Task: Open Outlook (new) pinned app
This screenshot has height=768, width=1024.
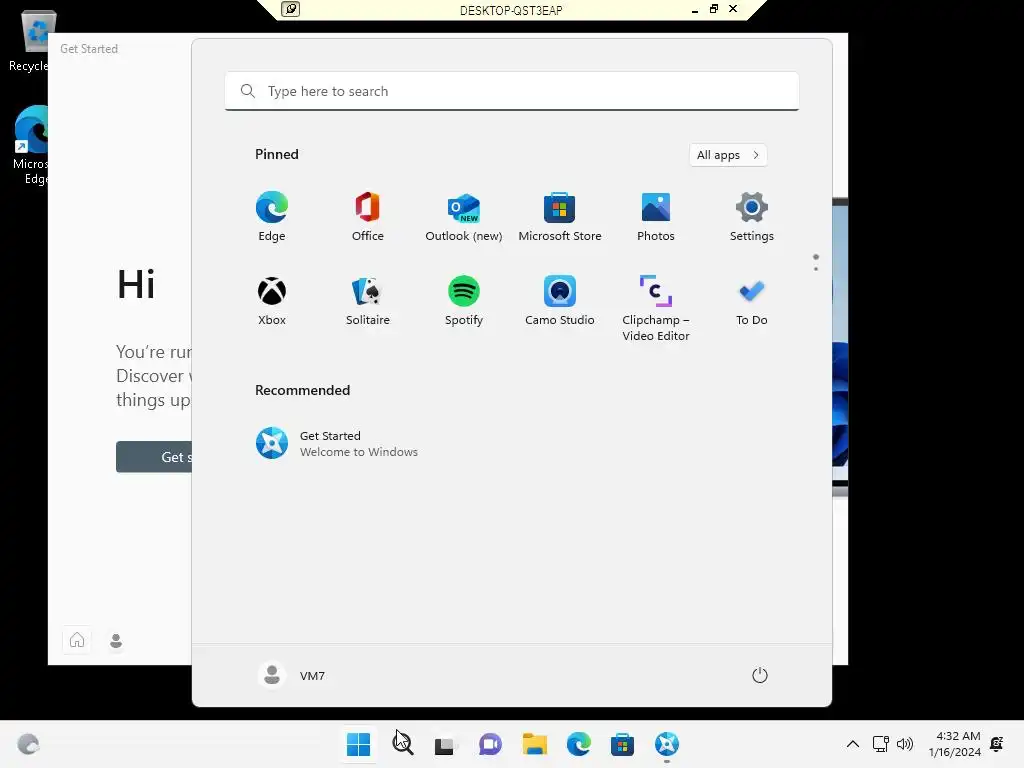Action: pyautogui.click(x=464, y=216)
